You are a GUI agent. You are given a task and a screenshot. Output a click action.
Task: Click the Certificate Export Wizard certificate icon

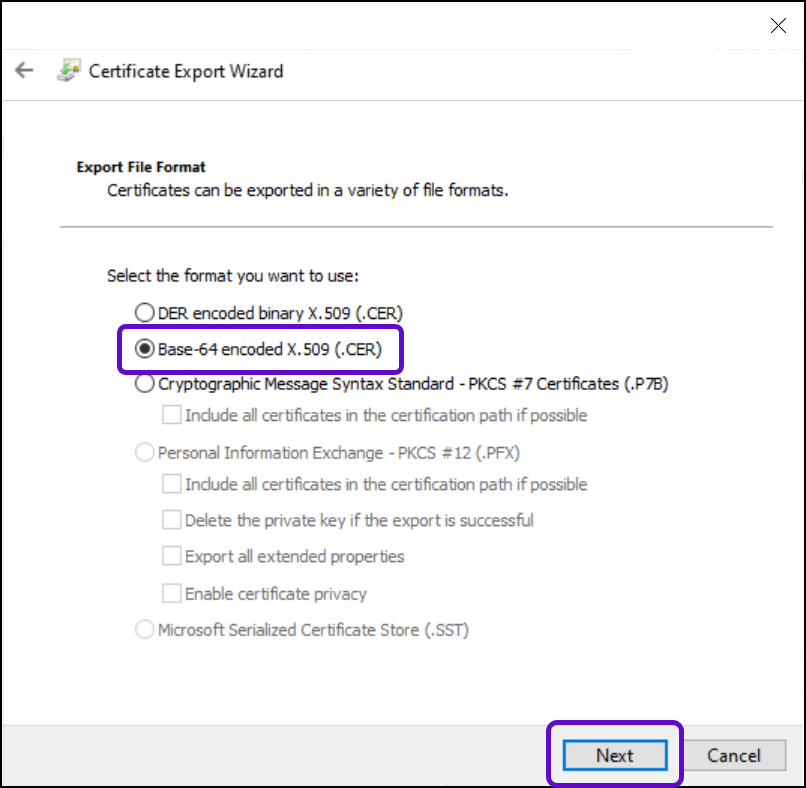click(x=68, y=71)
